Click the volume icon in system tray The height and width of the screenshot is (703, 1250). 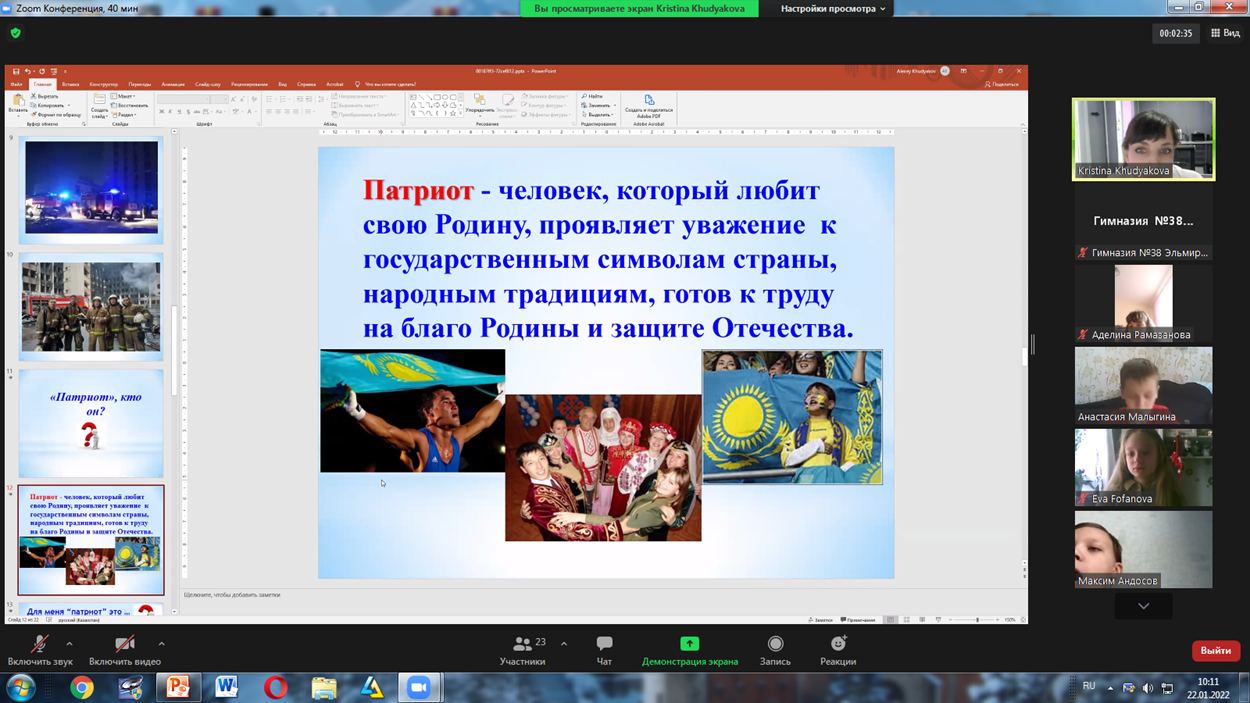click(x=1148, y=688)
